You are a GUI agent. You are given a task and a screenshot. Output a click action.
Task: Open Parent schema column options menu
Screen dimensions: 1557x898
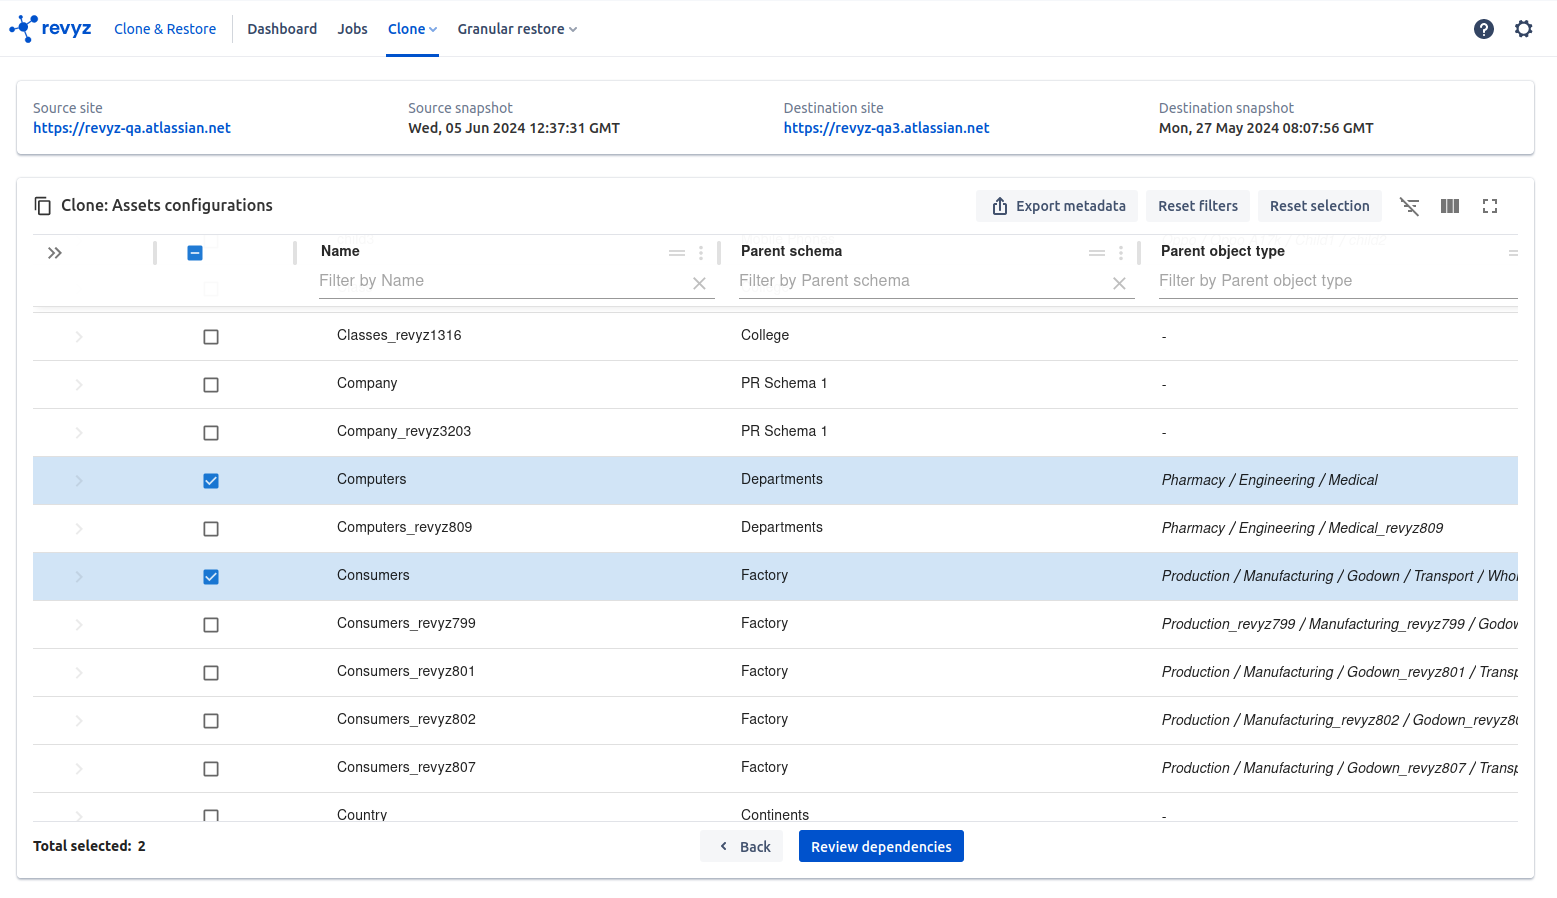[x=1121, y=253]
